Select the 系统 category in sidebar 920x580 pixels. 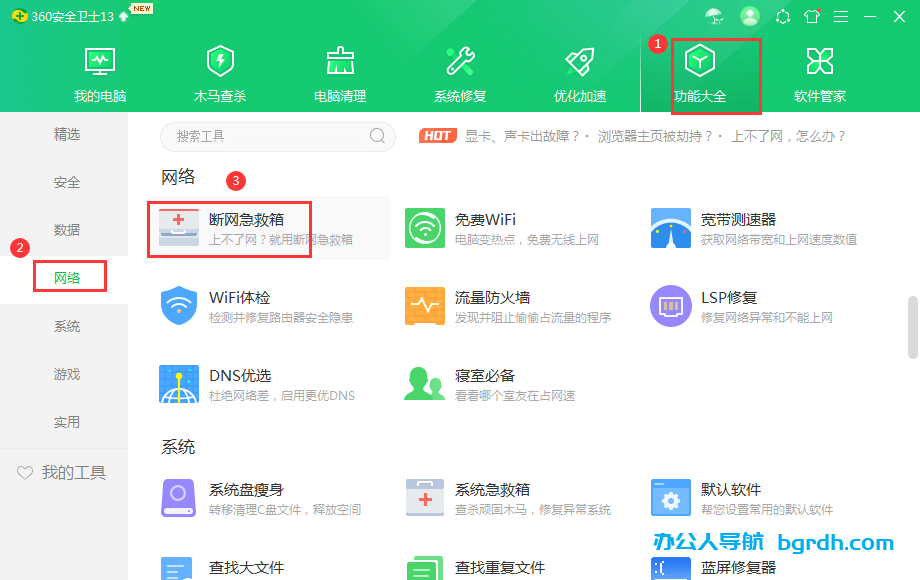(x=66, y=325)
